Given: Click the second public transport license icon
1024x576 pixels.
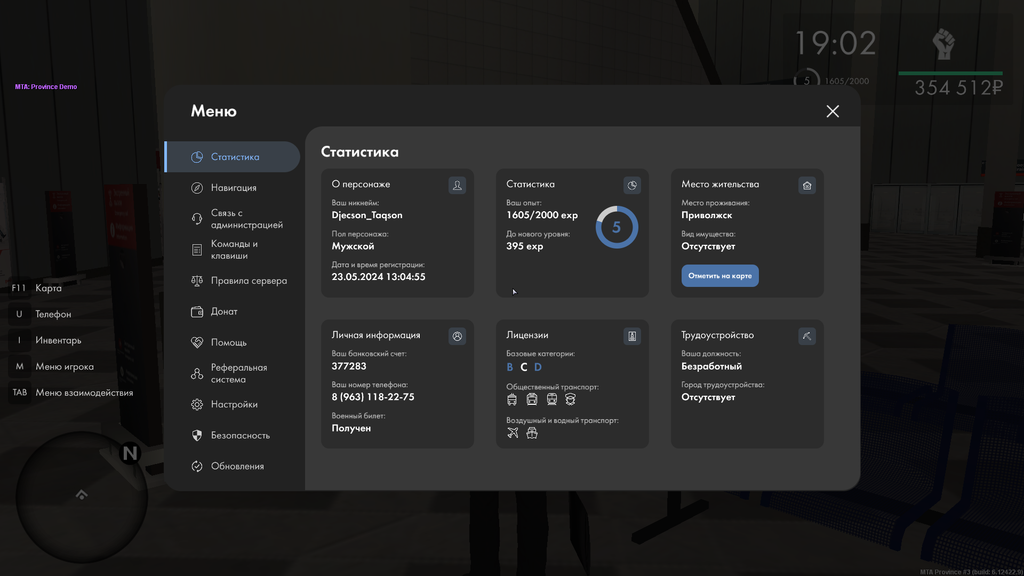Looking at the screenshot, I should point(532,399).
